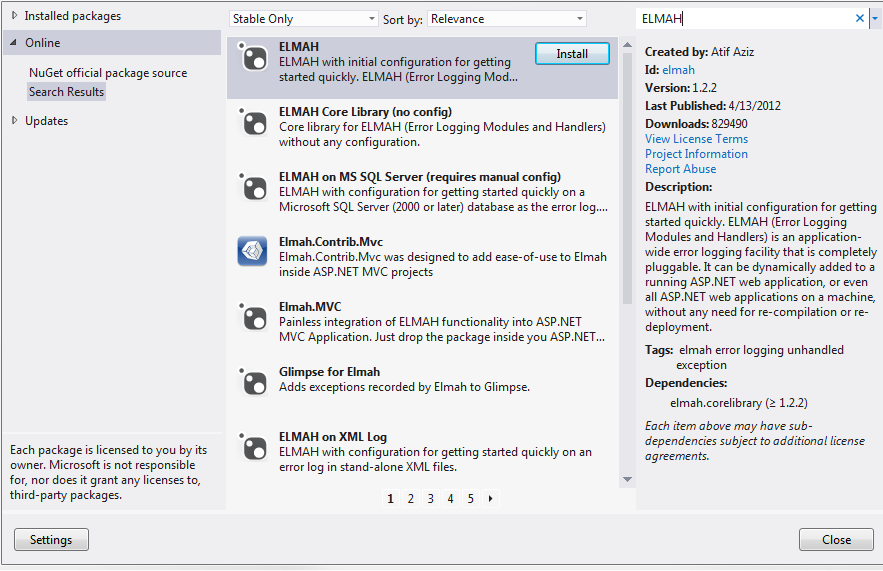Viewport: 883px width, 571px height.
Task: Click the ELMAH on MS SQL Server icon
Action: coord(252,187)
